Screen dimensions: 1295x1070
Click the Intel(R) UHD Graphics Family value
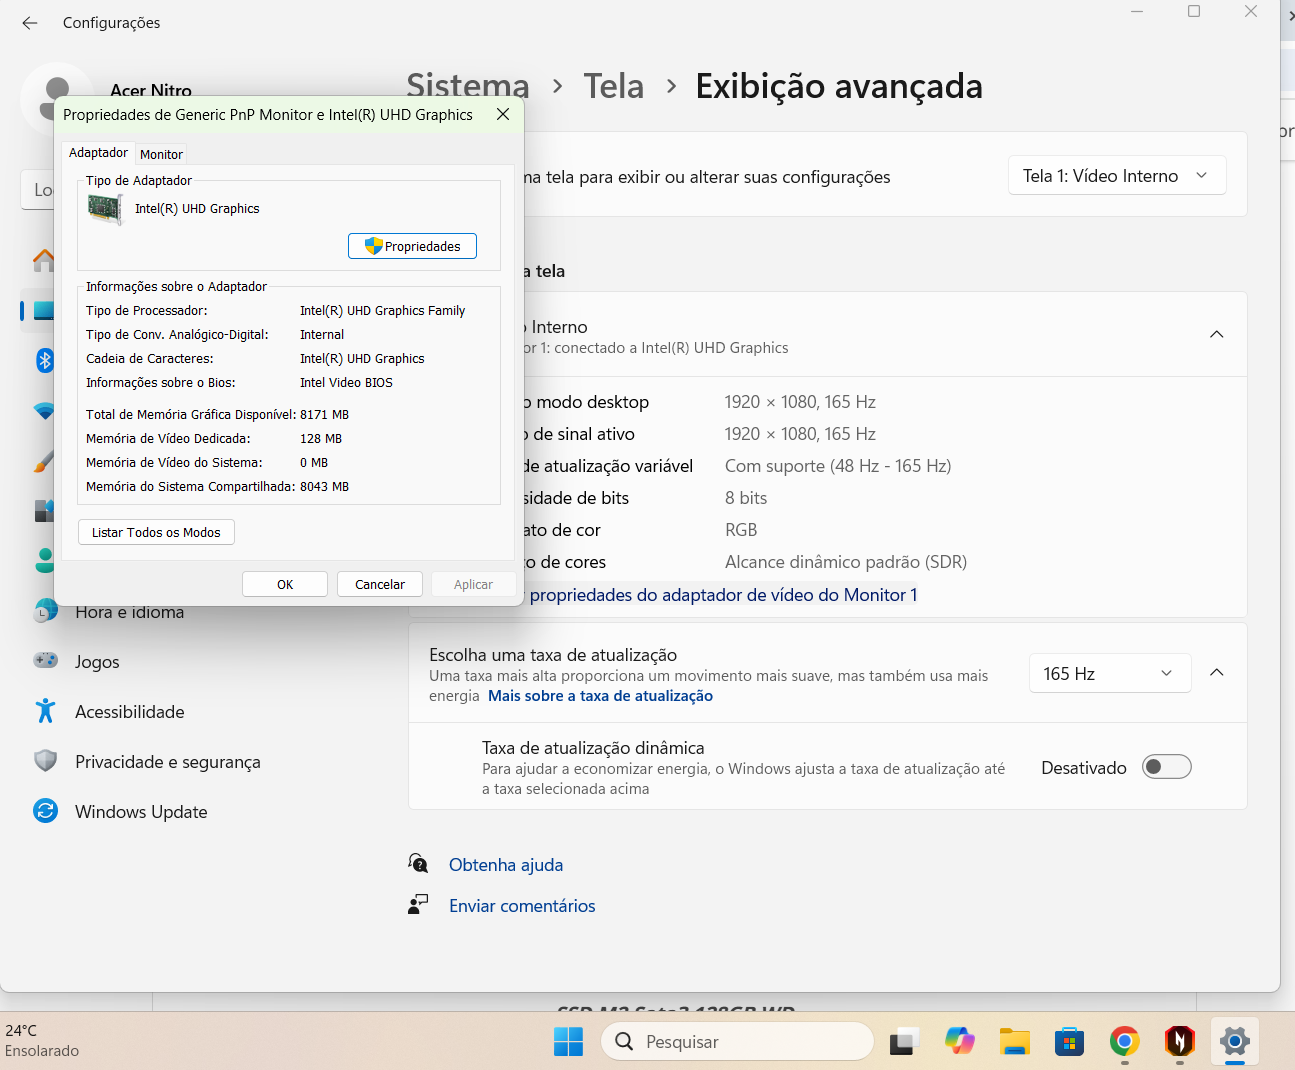(x=382, y=310)
